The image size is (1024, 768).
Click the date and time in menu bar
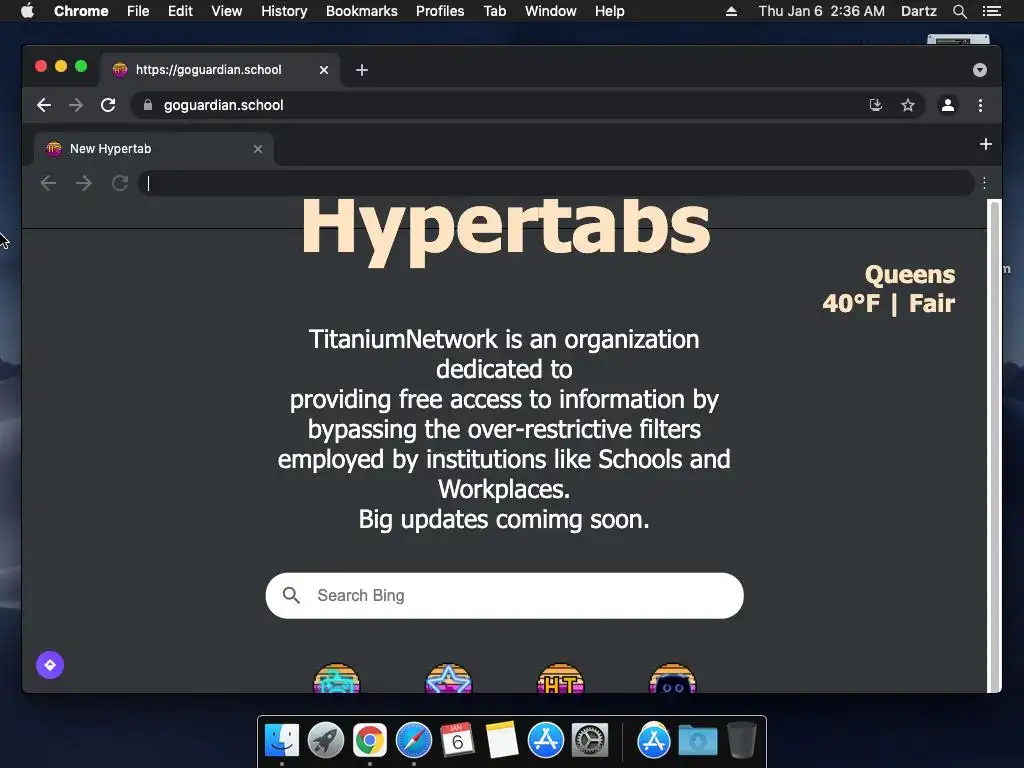click(822, 11)
